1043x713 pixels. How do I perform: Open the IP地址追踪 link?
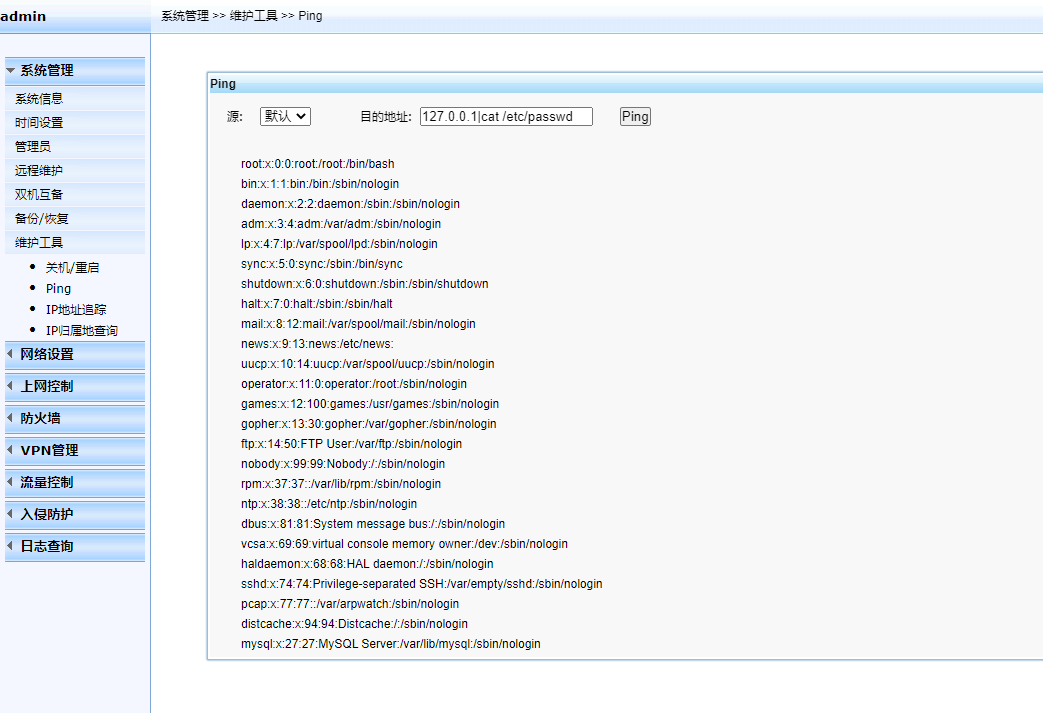coord(76,309)
